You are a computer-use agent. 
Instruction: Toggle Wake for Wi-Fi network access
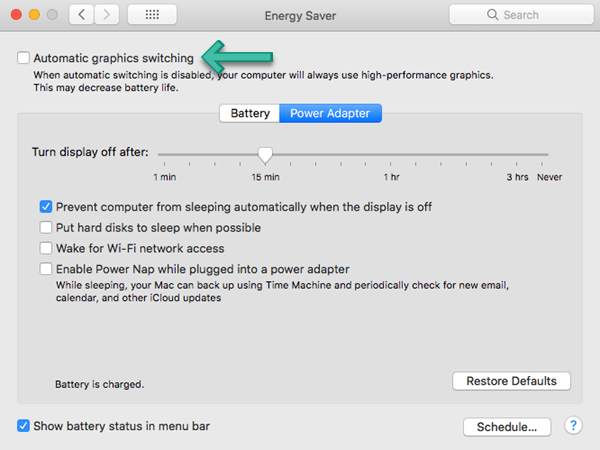pyautogui.click(x=46, y=248)
